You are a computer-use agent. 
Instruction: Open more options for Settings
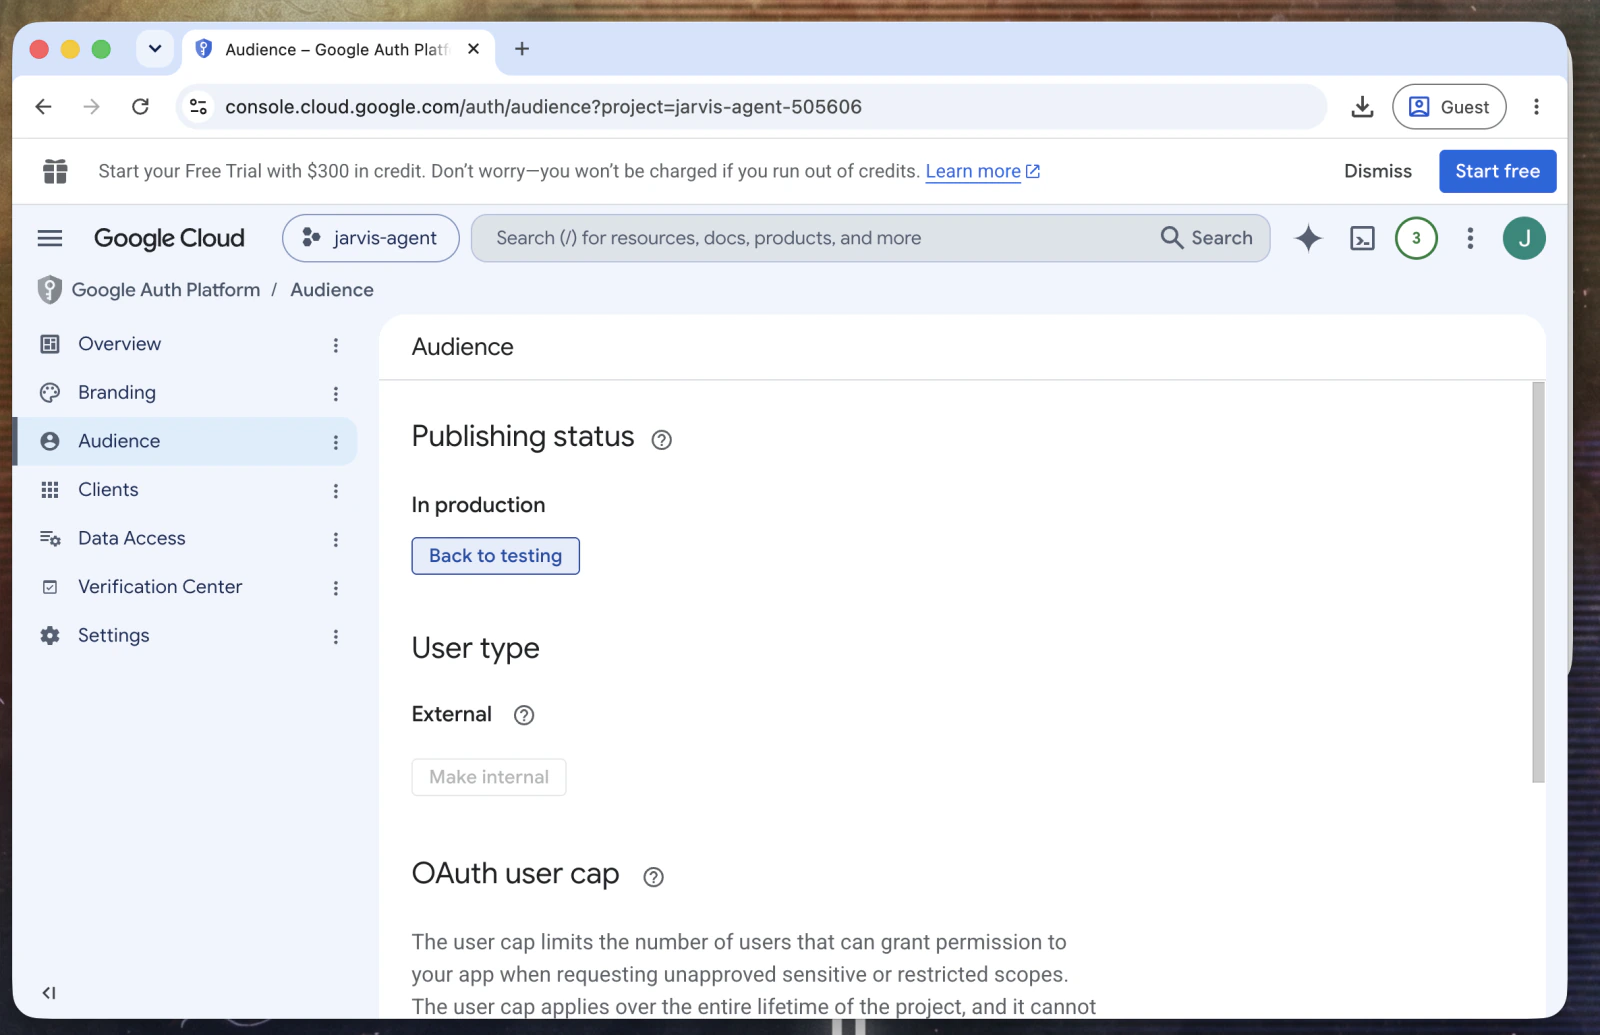coord(336,637)
